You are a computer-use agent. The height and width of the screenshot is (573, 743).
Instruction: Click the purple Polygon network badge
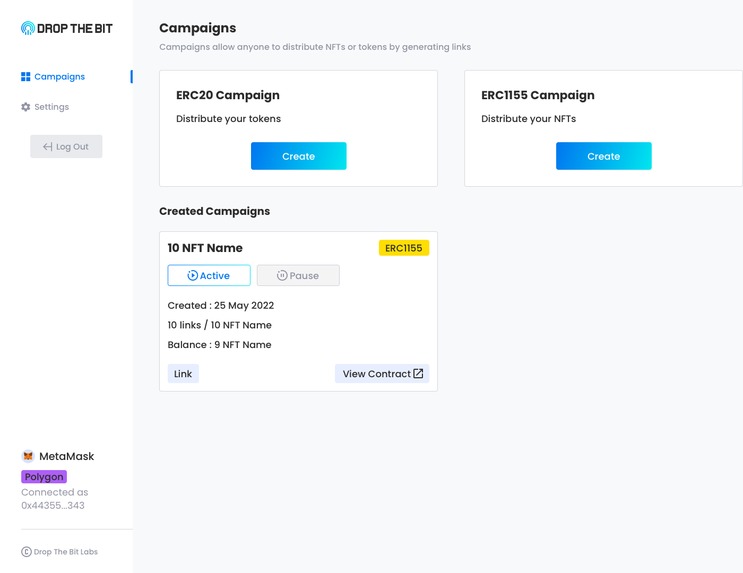point(44,477)
